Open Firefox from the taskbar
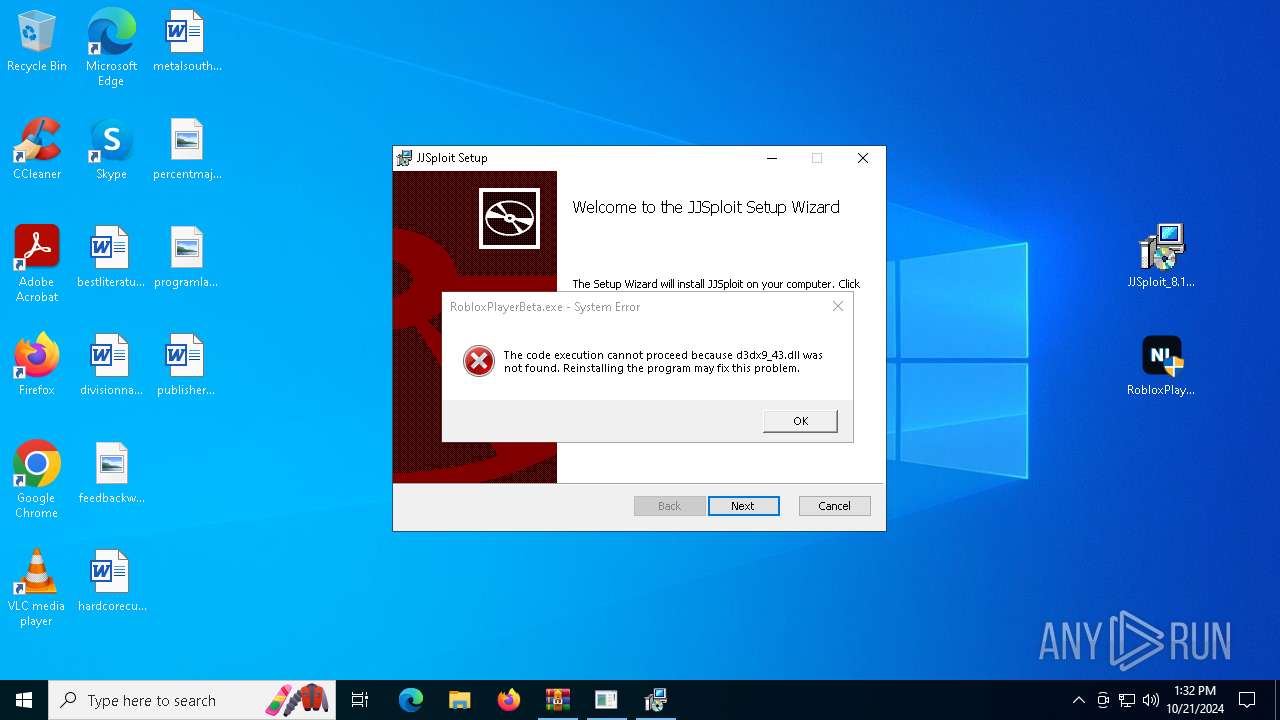1280x720 pixels. click(x=509, y=700)
